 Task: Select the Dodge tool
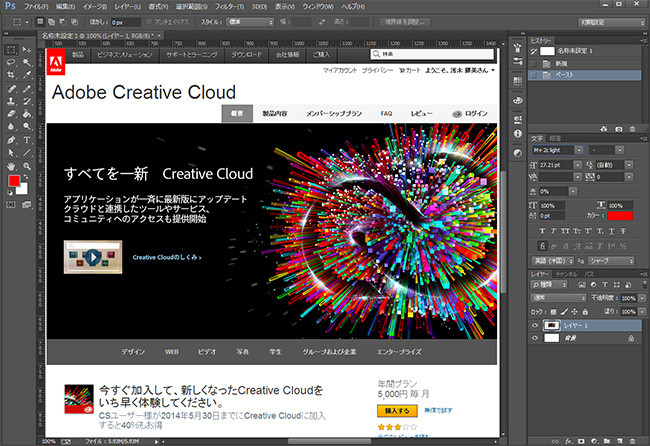[27, 126]
